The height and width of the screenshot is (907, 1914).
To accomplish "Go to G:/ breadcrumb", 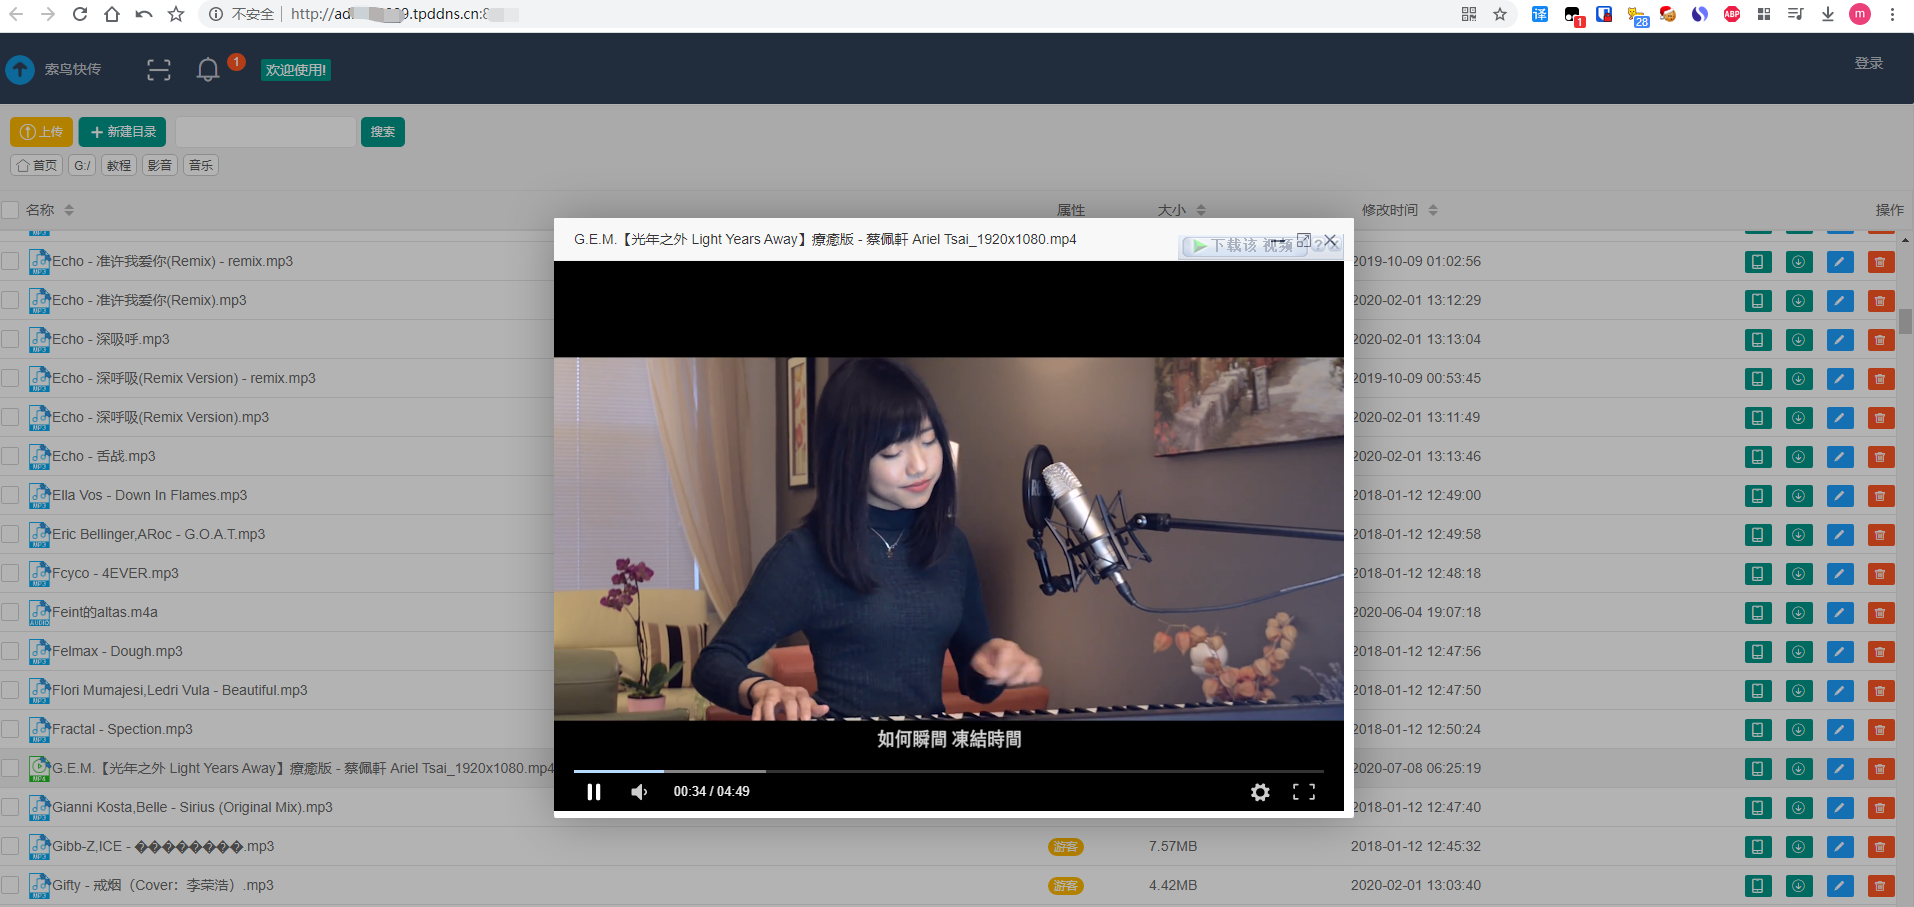I will (82, 166).
